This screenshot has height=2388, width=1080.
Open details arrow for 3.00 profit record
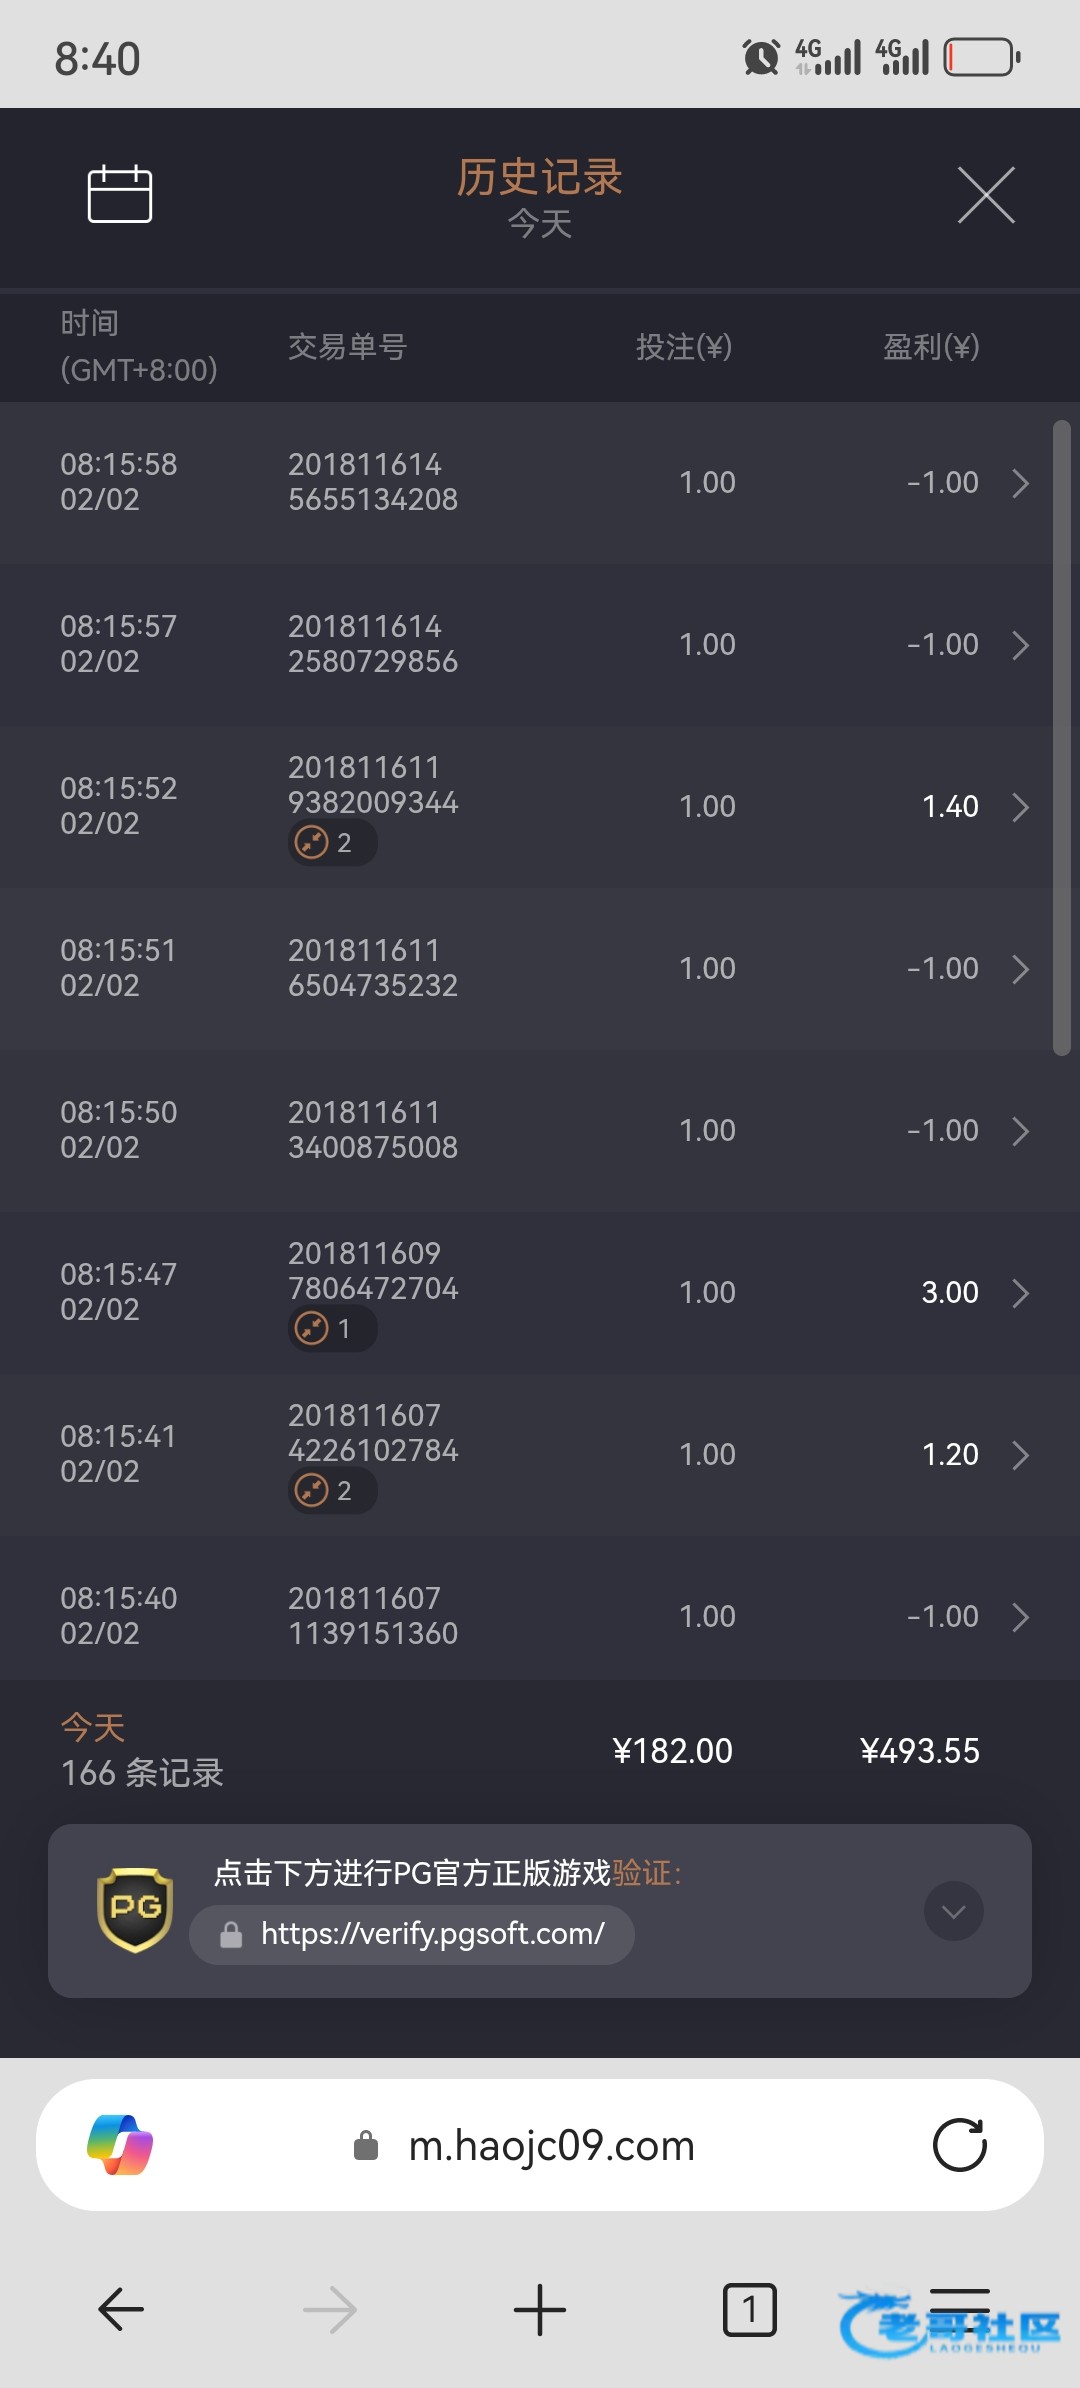[1020, 1293]
